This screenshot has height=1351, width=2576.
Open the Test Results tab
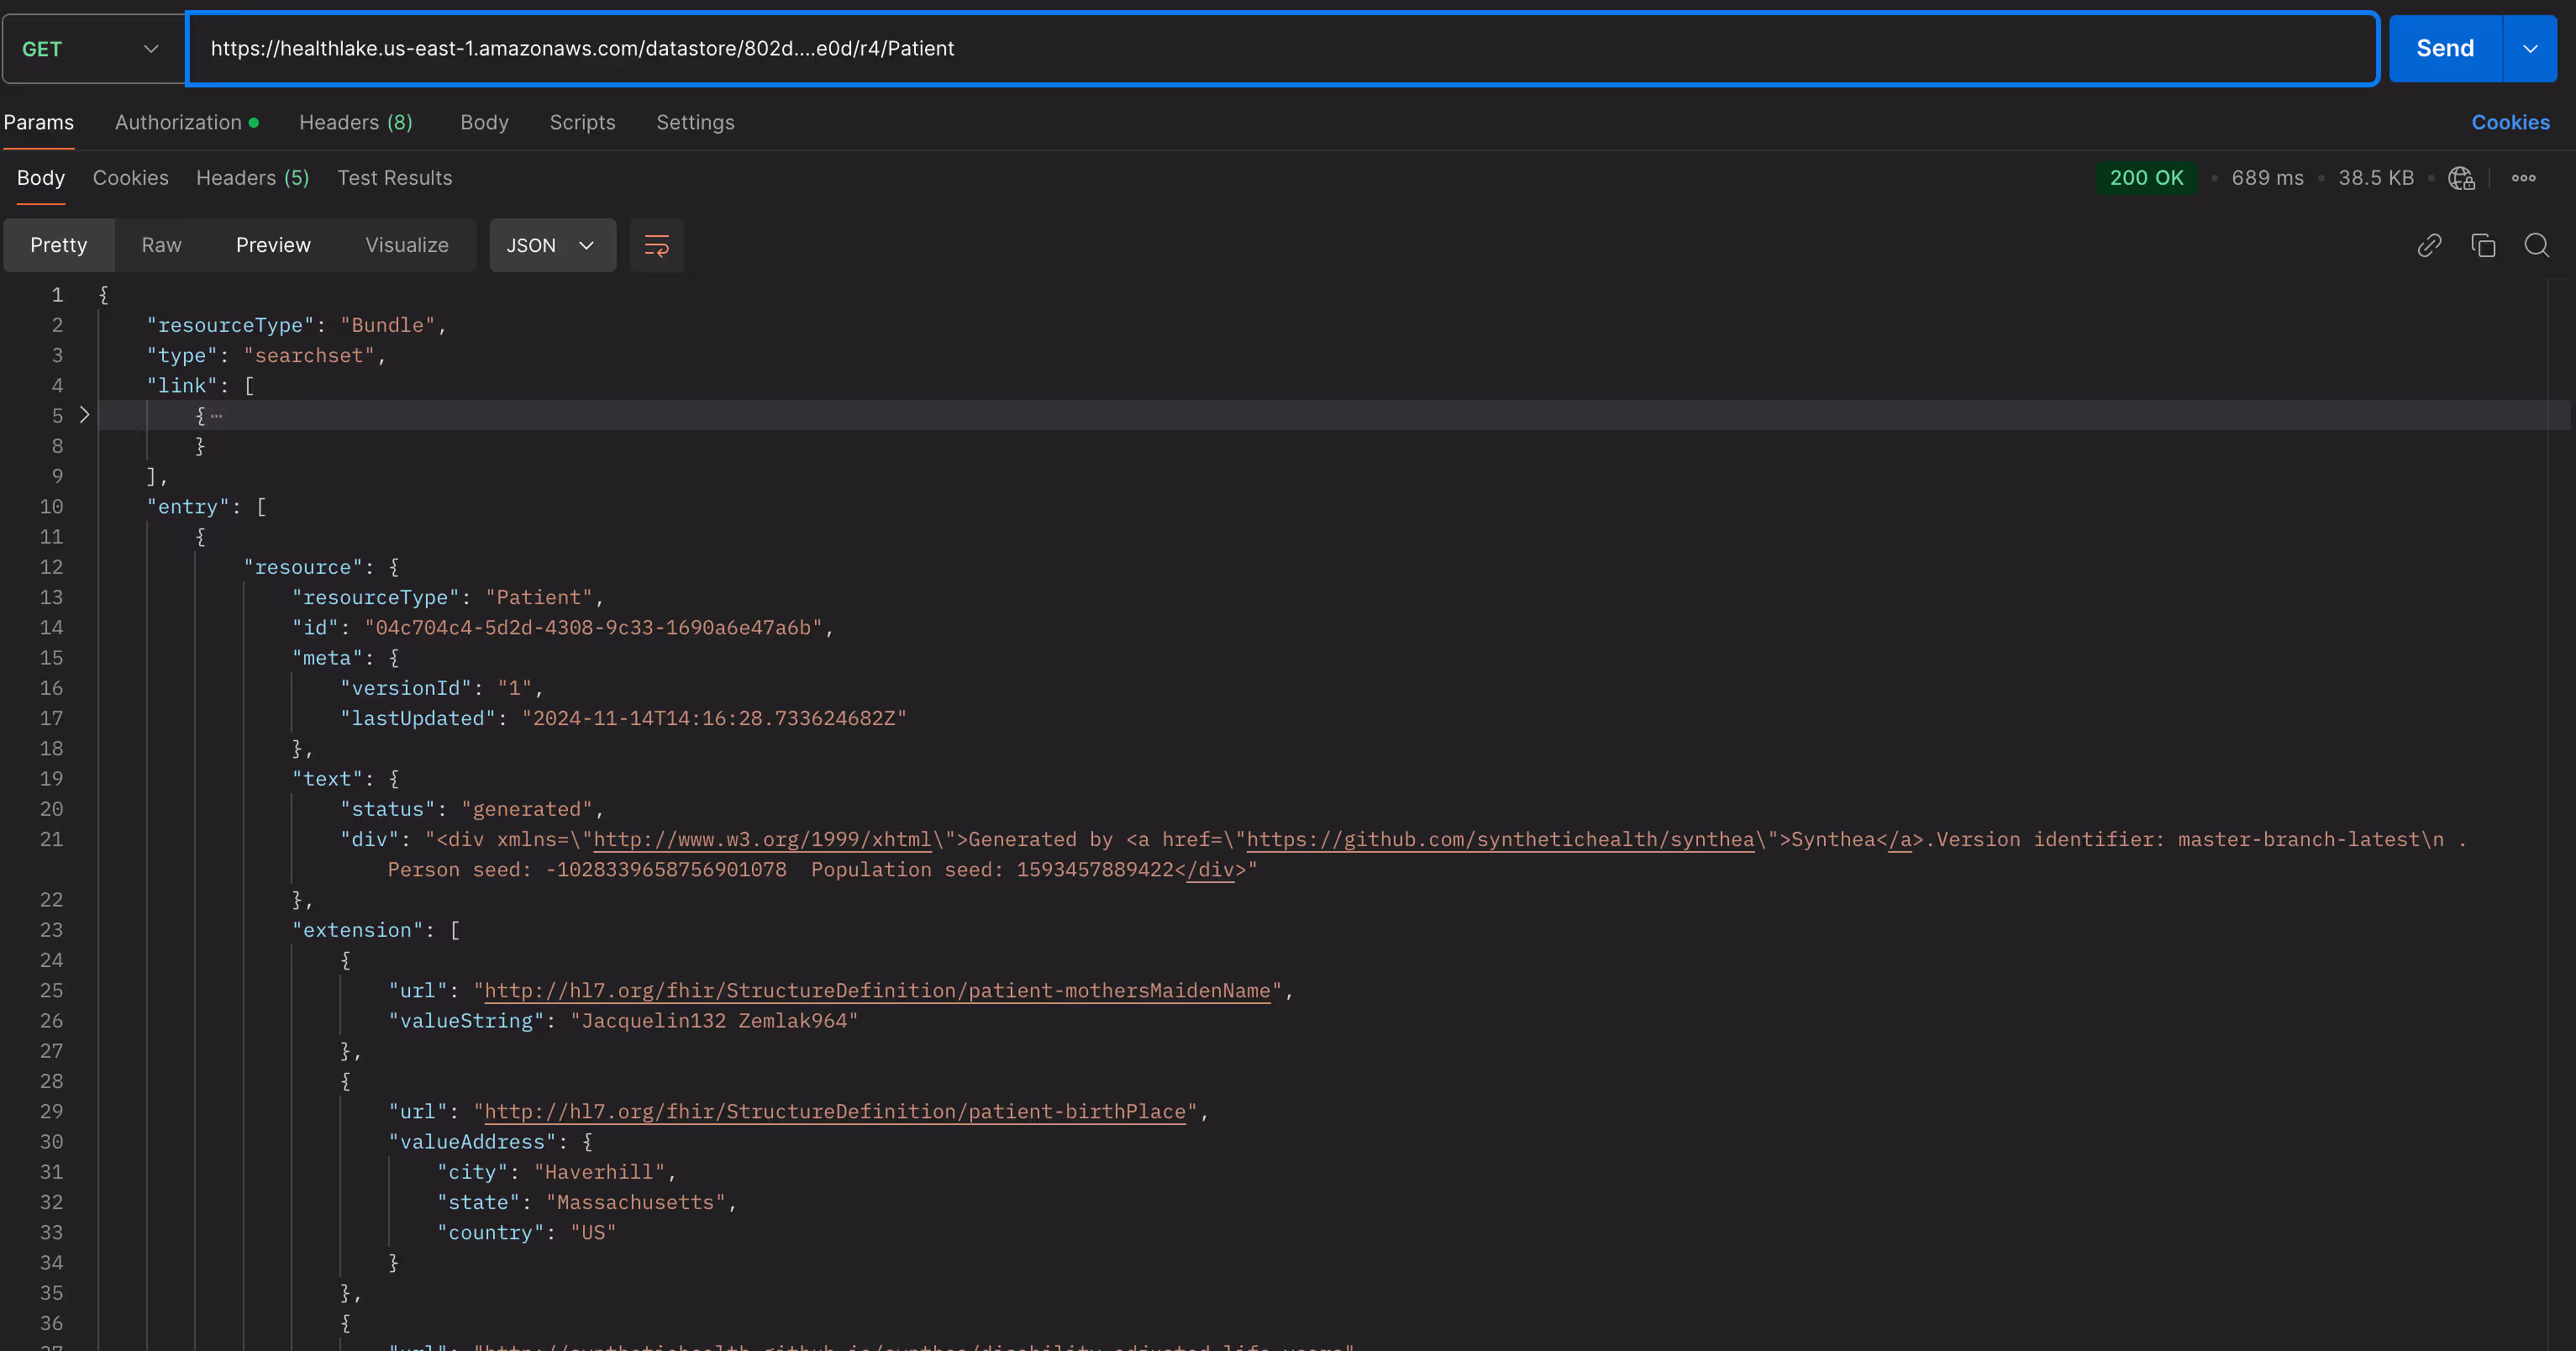394,177
